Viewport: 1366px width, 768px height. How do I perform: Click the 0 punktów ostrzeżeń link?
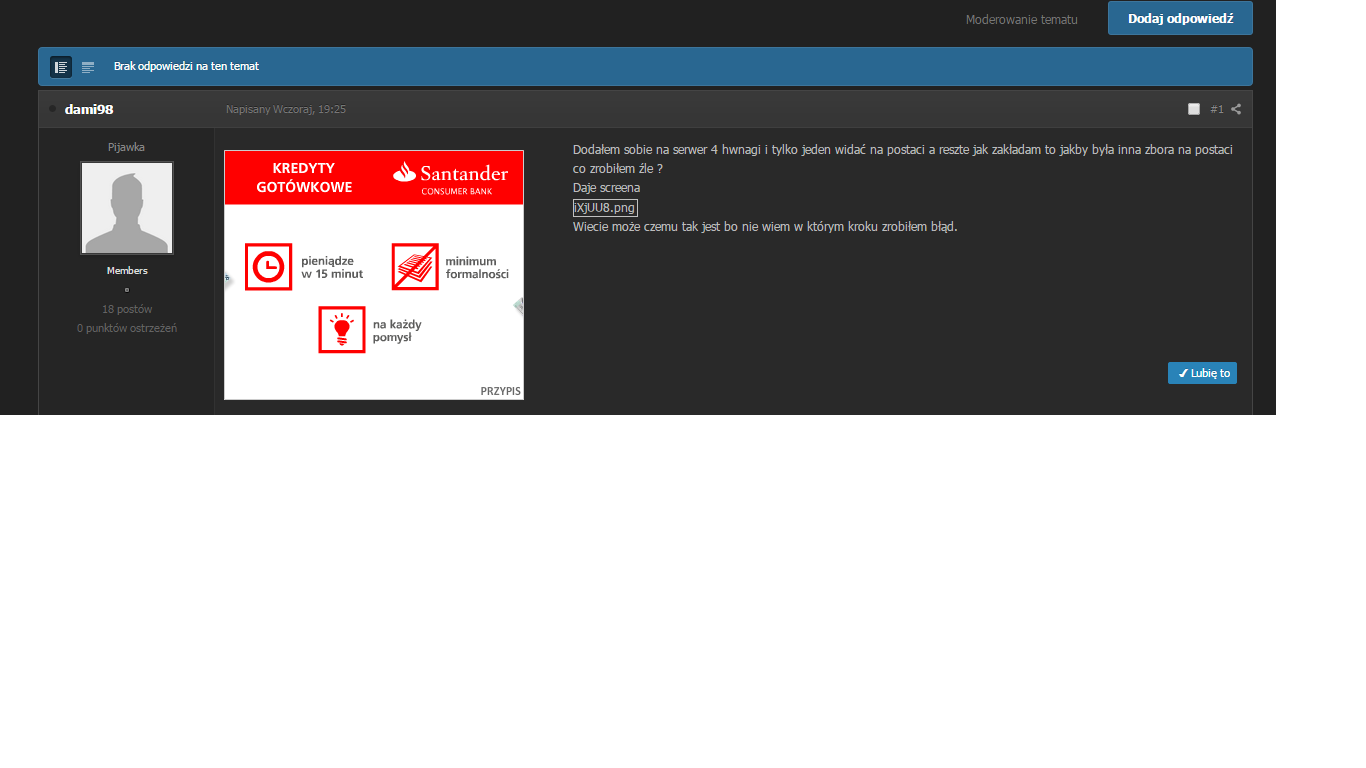click(x=127, y=328)
